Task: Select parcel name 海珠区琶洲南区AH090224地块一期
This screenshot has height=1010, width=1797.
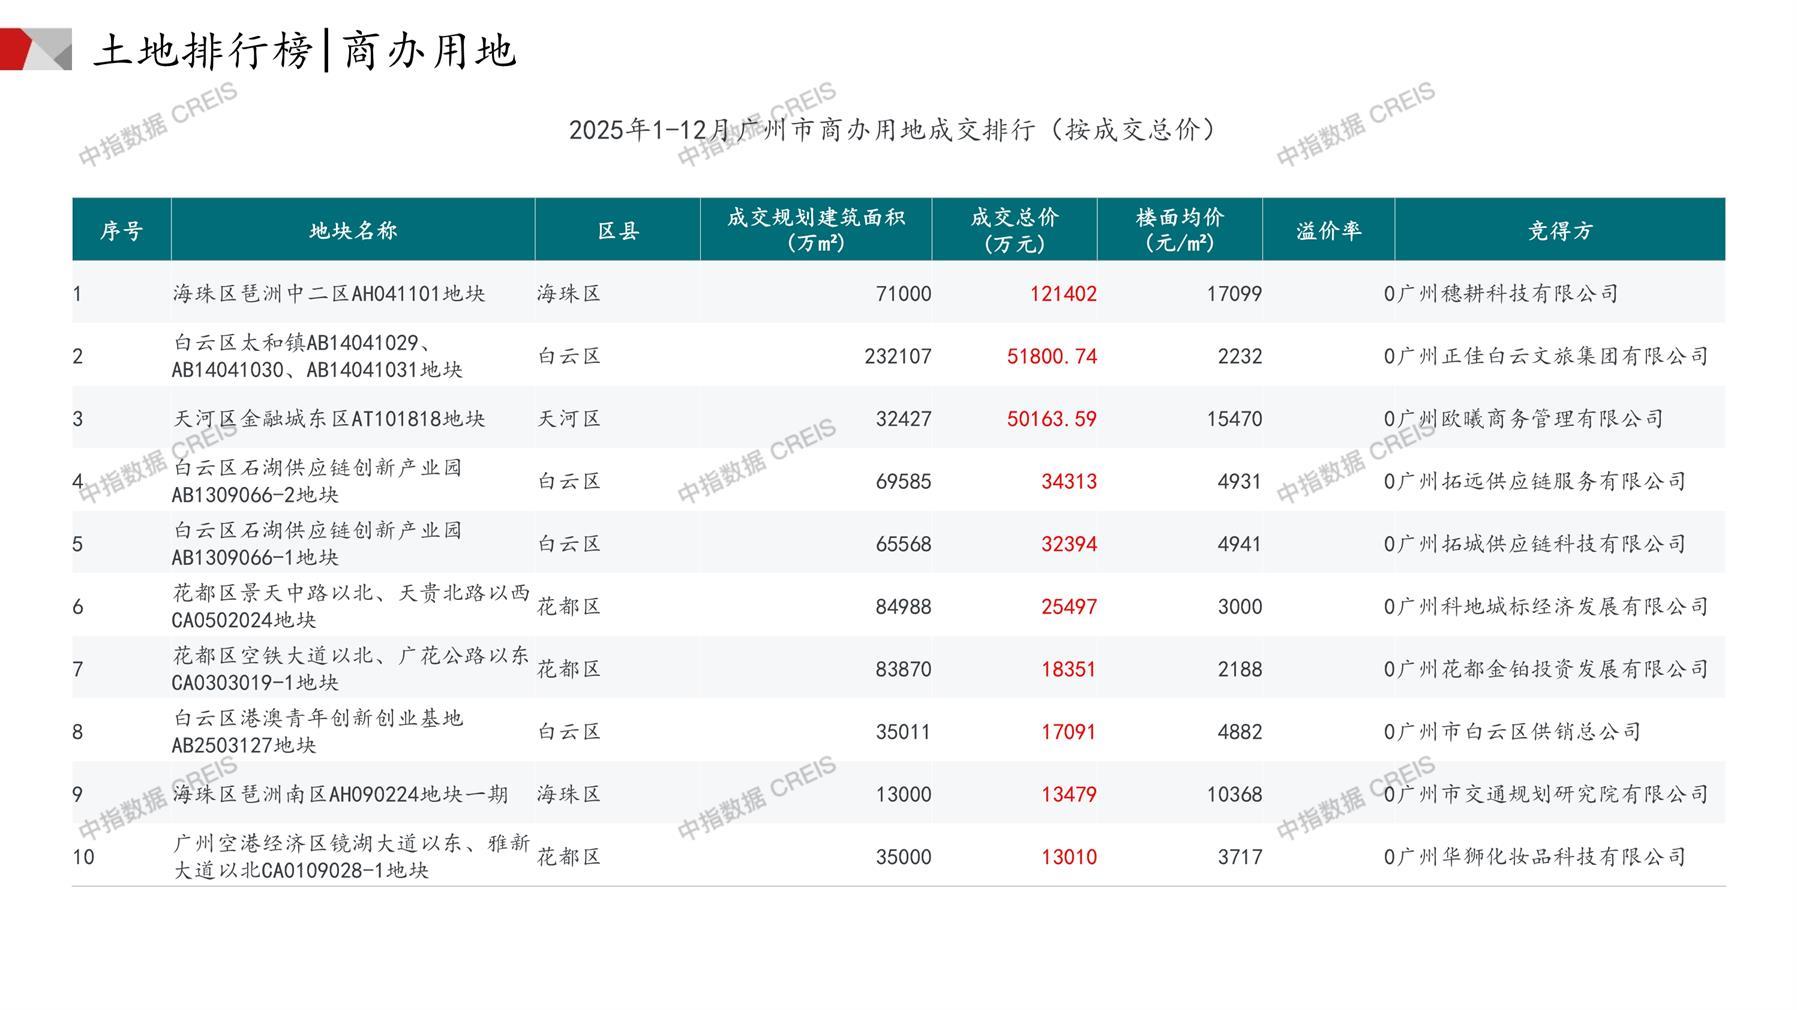Action: pos(340,795)
